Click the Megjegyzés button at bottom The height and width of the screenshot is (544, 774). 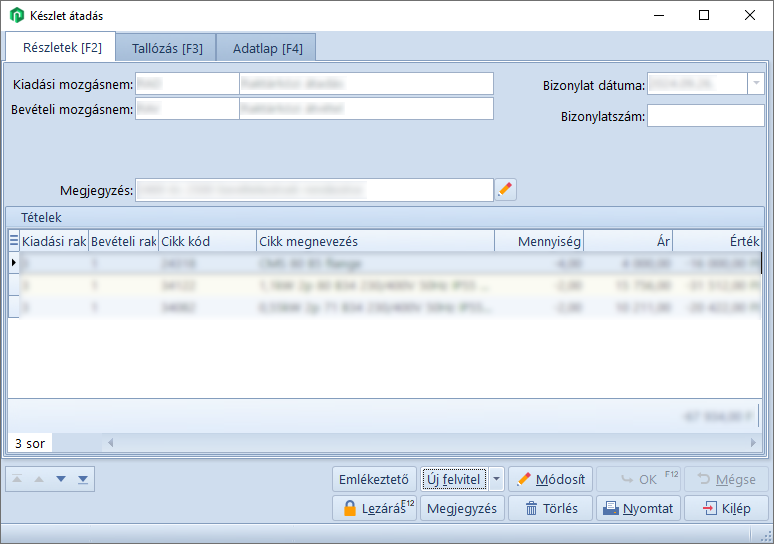[461, 508]
